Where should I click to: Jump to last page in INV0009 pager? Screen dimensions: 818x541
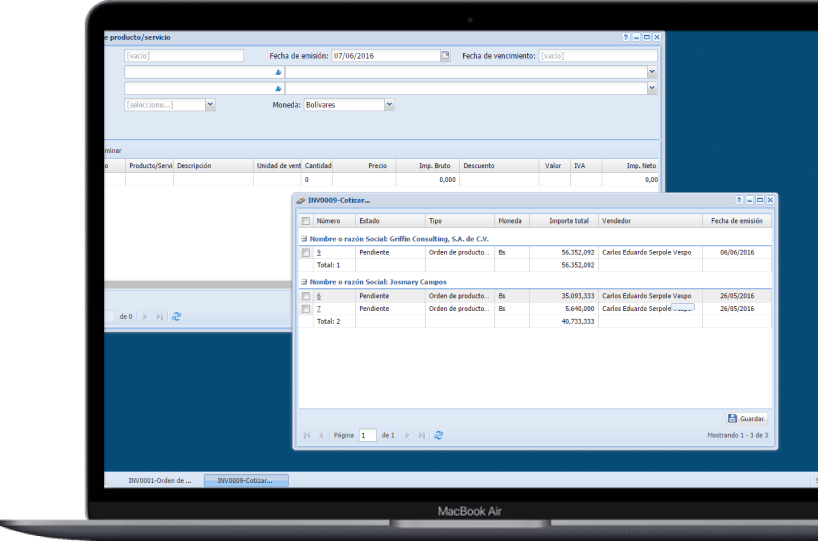pyautogui.click(x=422, y=435)
